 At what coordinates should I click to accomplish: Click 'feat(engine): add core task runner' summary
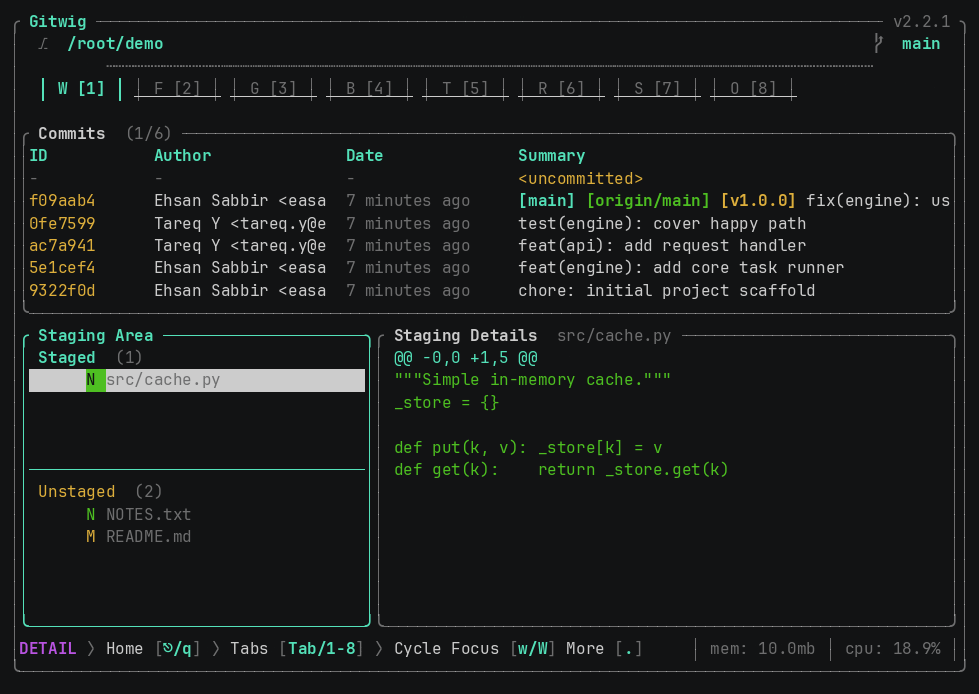tap(681, 268)
